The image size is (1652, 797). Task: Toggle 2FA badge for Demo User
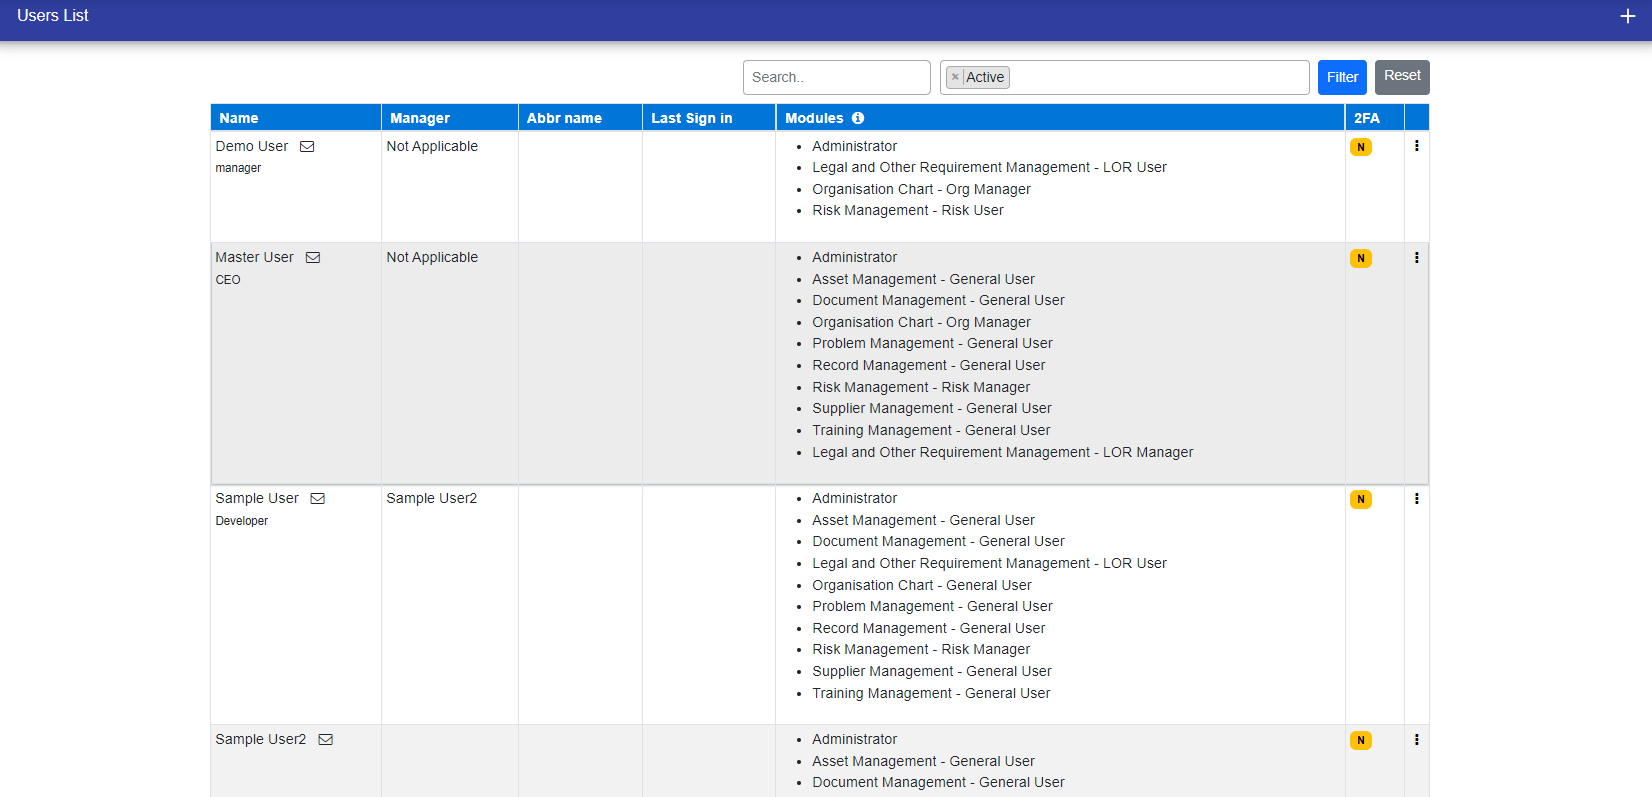[1360, 147]
